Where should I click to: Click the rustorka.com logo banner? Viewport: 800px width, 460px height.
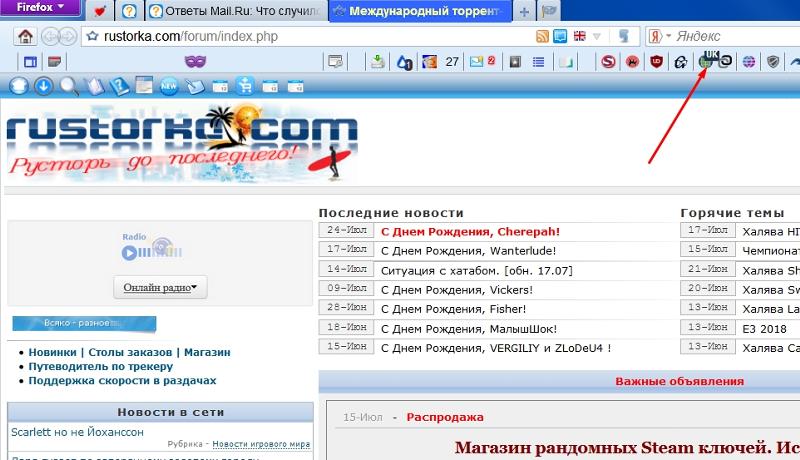[182, 144]
